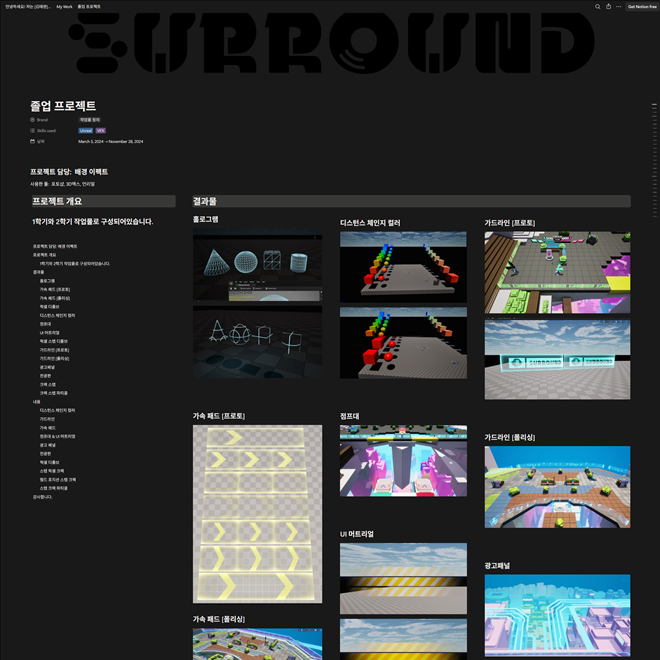Click the 디스턴스 체인지 컬러 heading
This screenshot has height=660, width=660.
[x=370, y=223]
